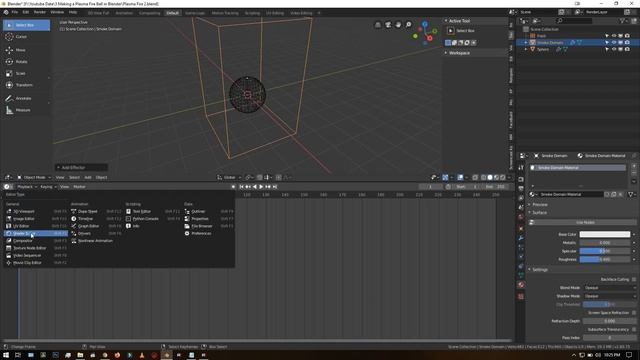The image size is (640, 360).
Task: Click the Refraction Depth field
Action: 609,321
